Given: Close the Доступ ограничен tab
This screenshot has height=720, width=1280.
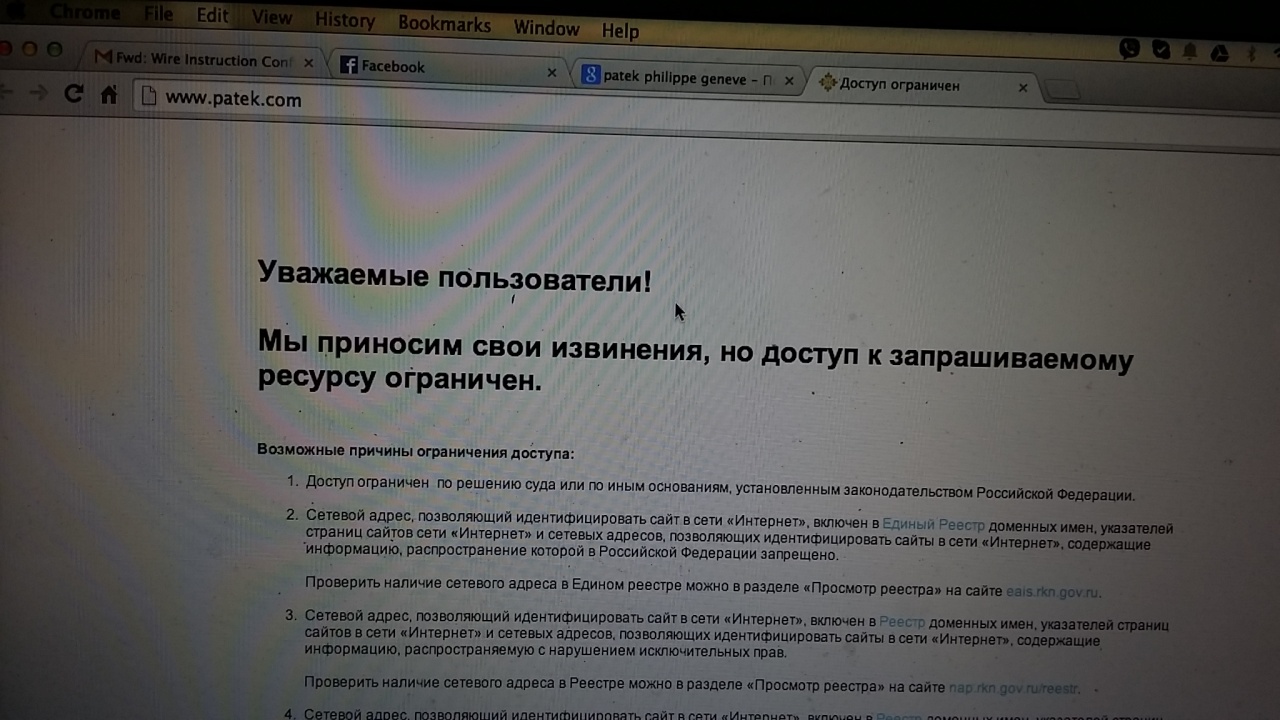Looking at the screenshot, I should [x=1022, y=88].
